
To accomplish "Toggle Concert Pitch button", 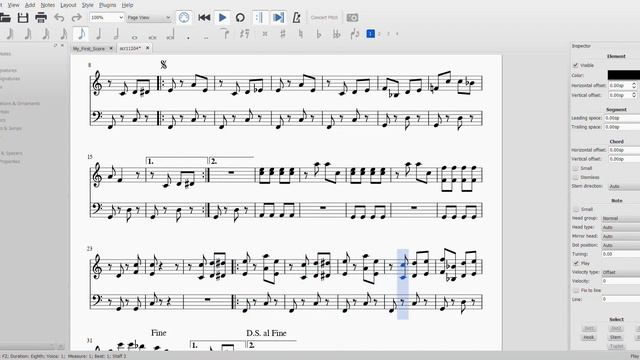I will tap(324, 18).
